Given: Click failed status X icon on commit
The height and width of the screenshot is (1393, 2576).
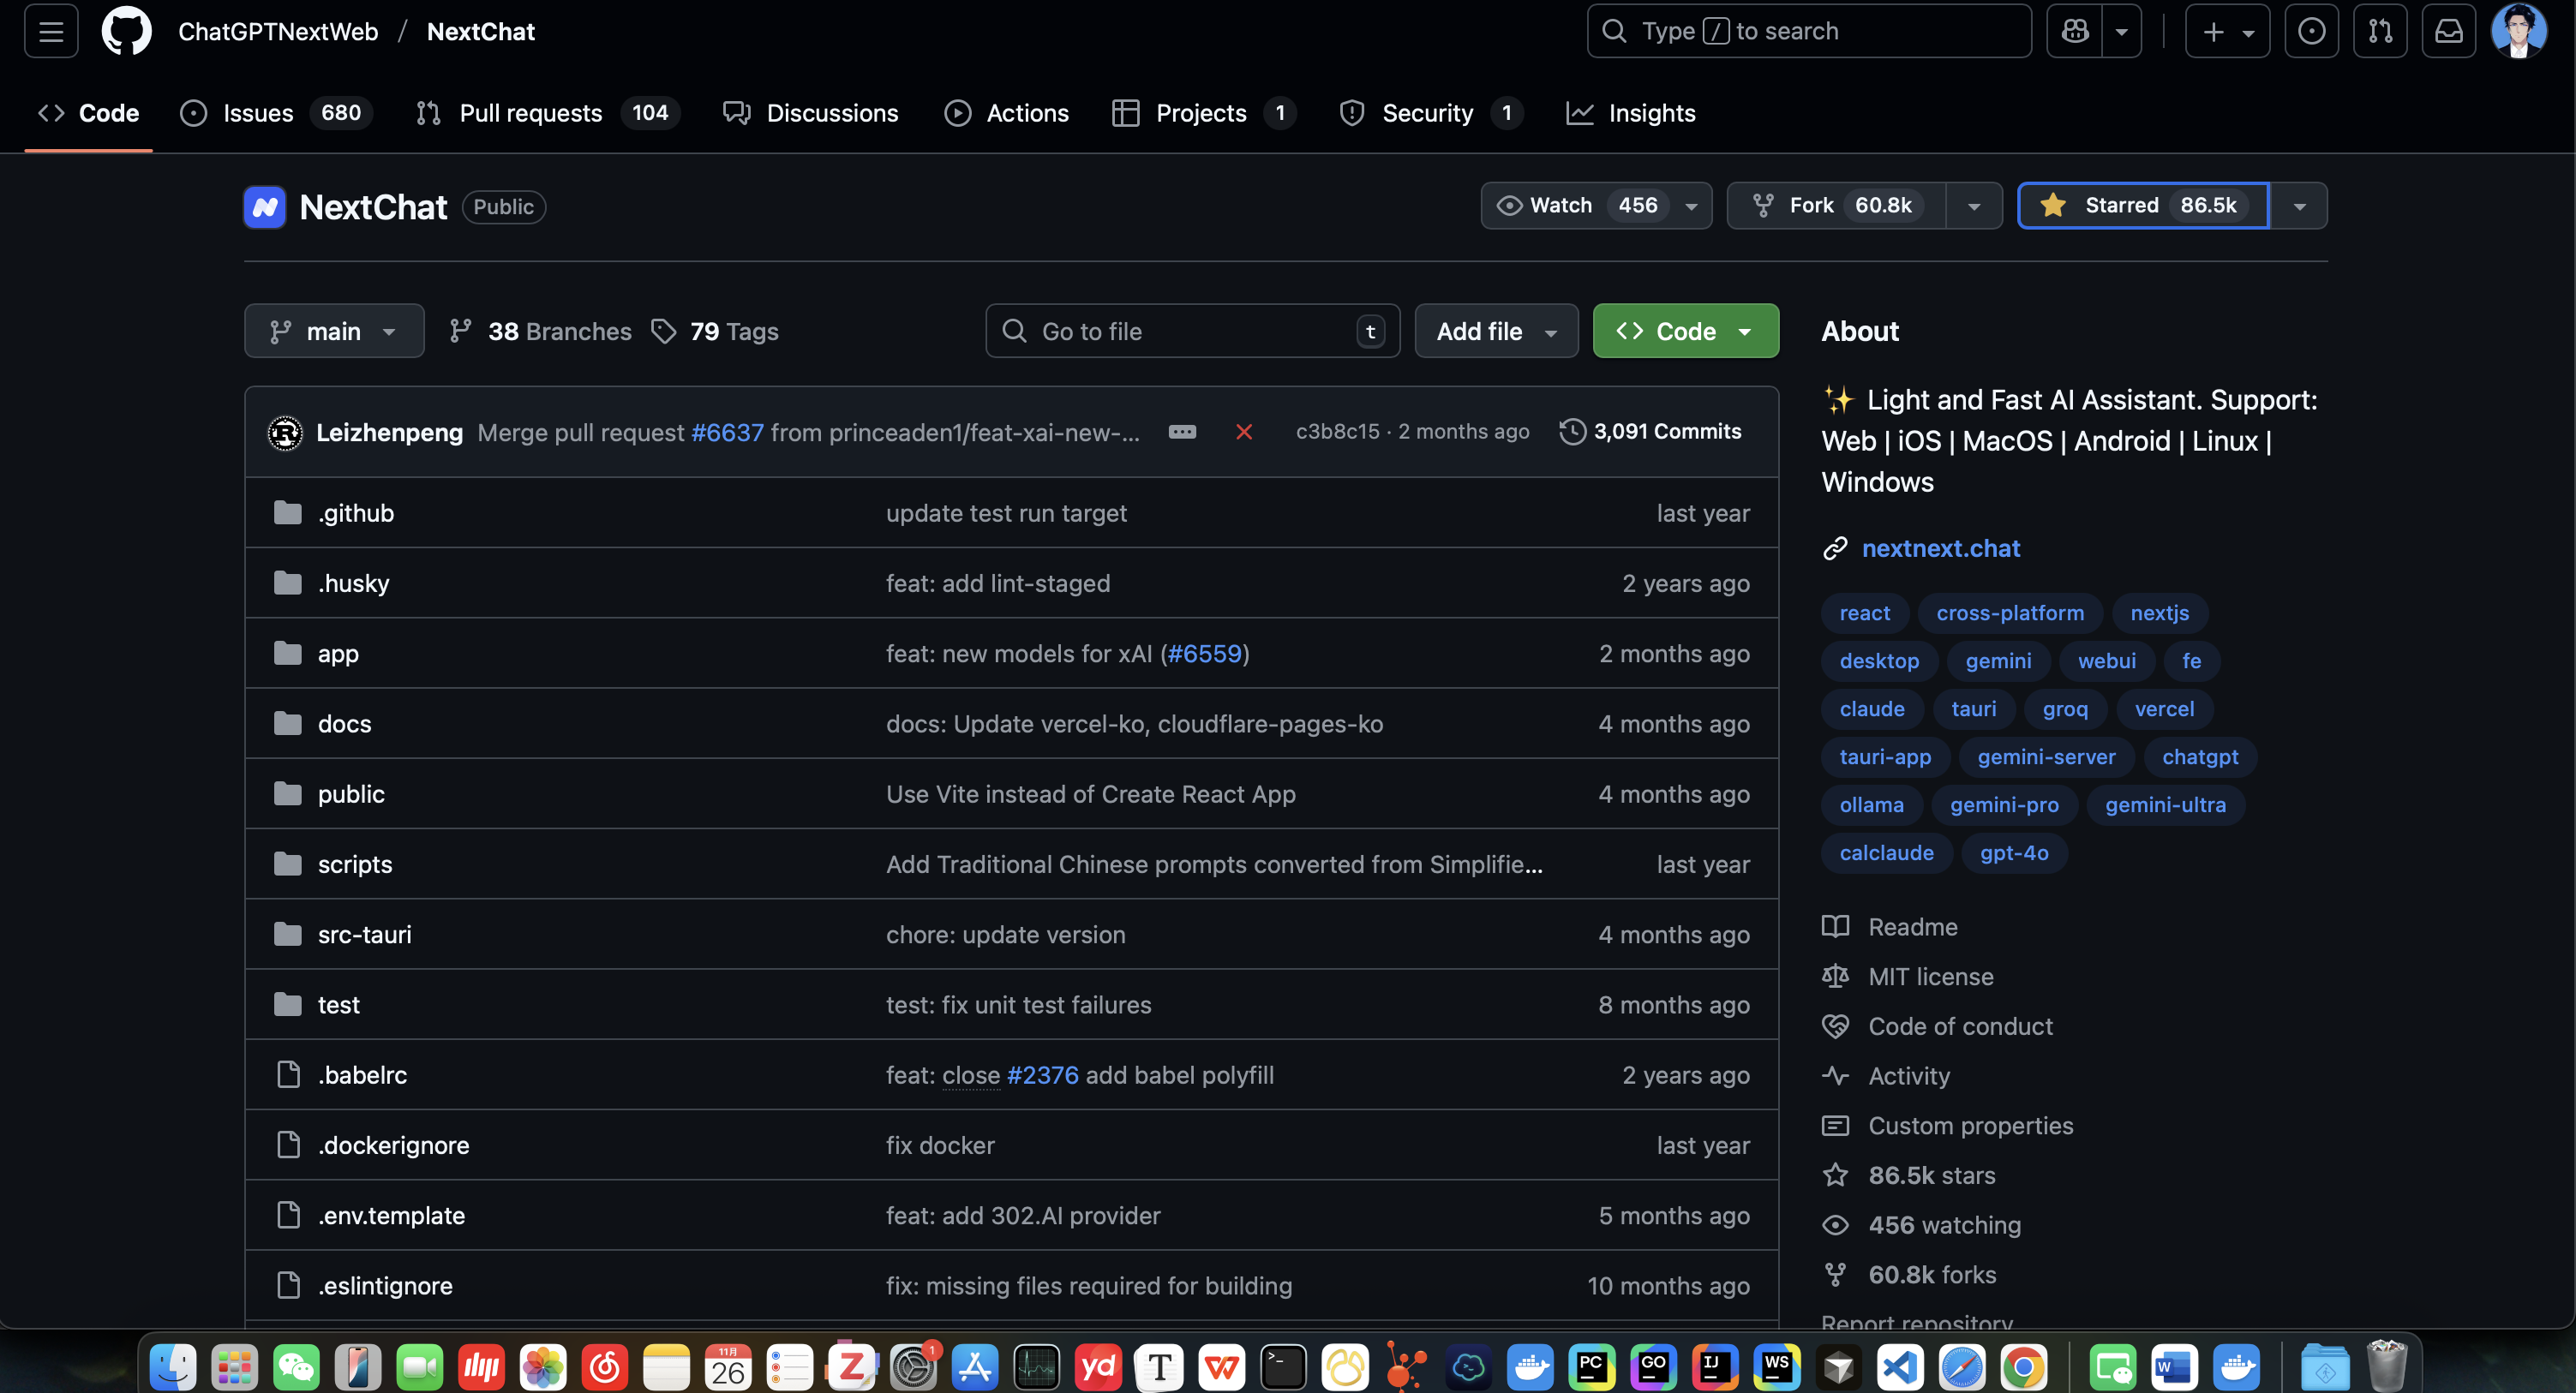Looking at the screenshot, I should pos(1244,432).
